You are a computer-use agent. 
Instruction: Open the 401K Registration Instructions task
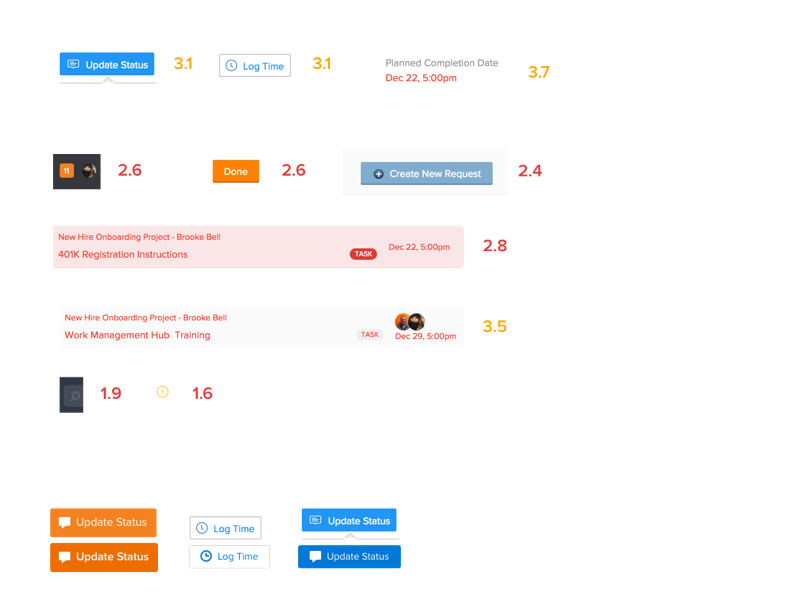(123, 254)
